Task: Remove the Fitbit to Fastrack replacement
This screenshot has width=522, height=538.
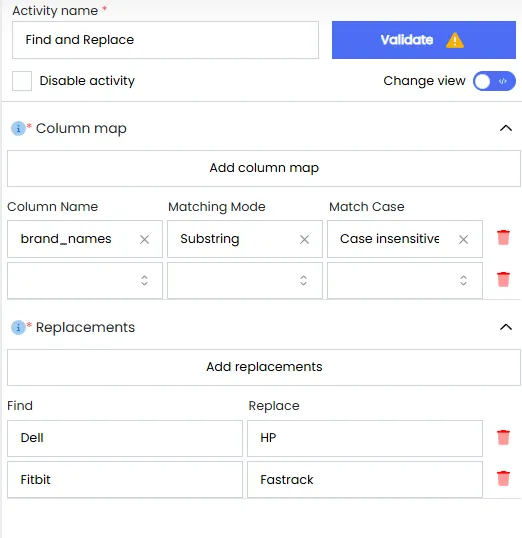Action: pos(503,478)
